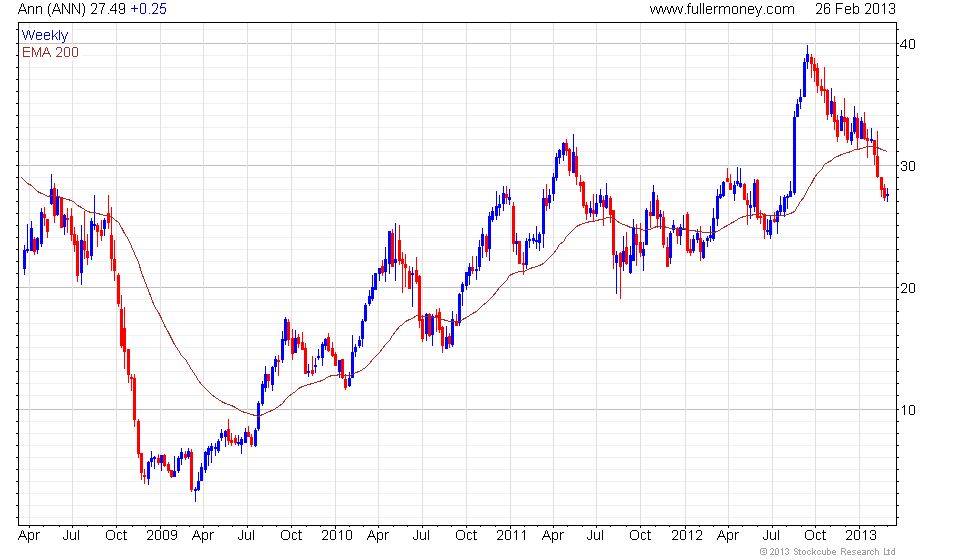Click the 2012 year axis label
Screen dimensions: 980x560
(x=686, y=535)
